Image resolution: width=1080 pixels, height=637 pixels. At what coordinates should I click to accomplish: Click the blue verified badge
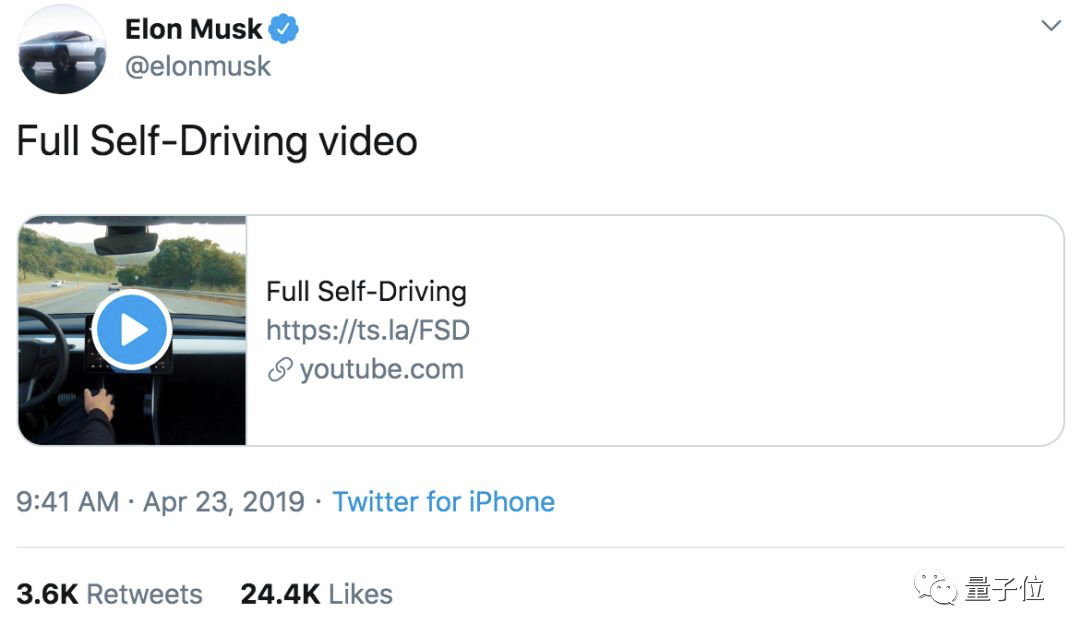click(x=286, y=30)
